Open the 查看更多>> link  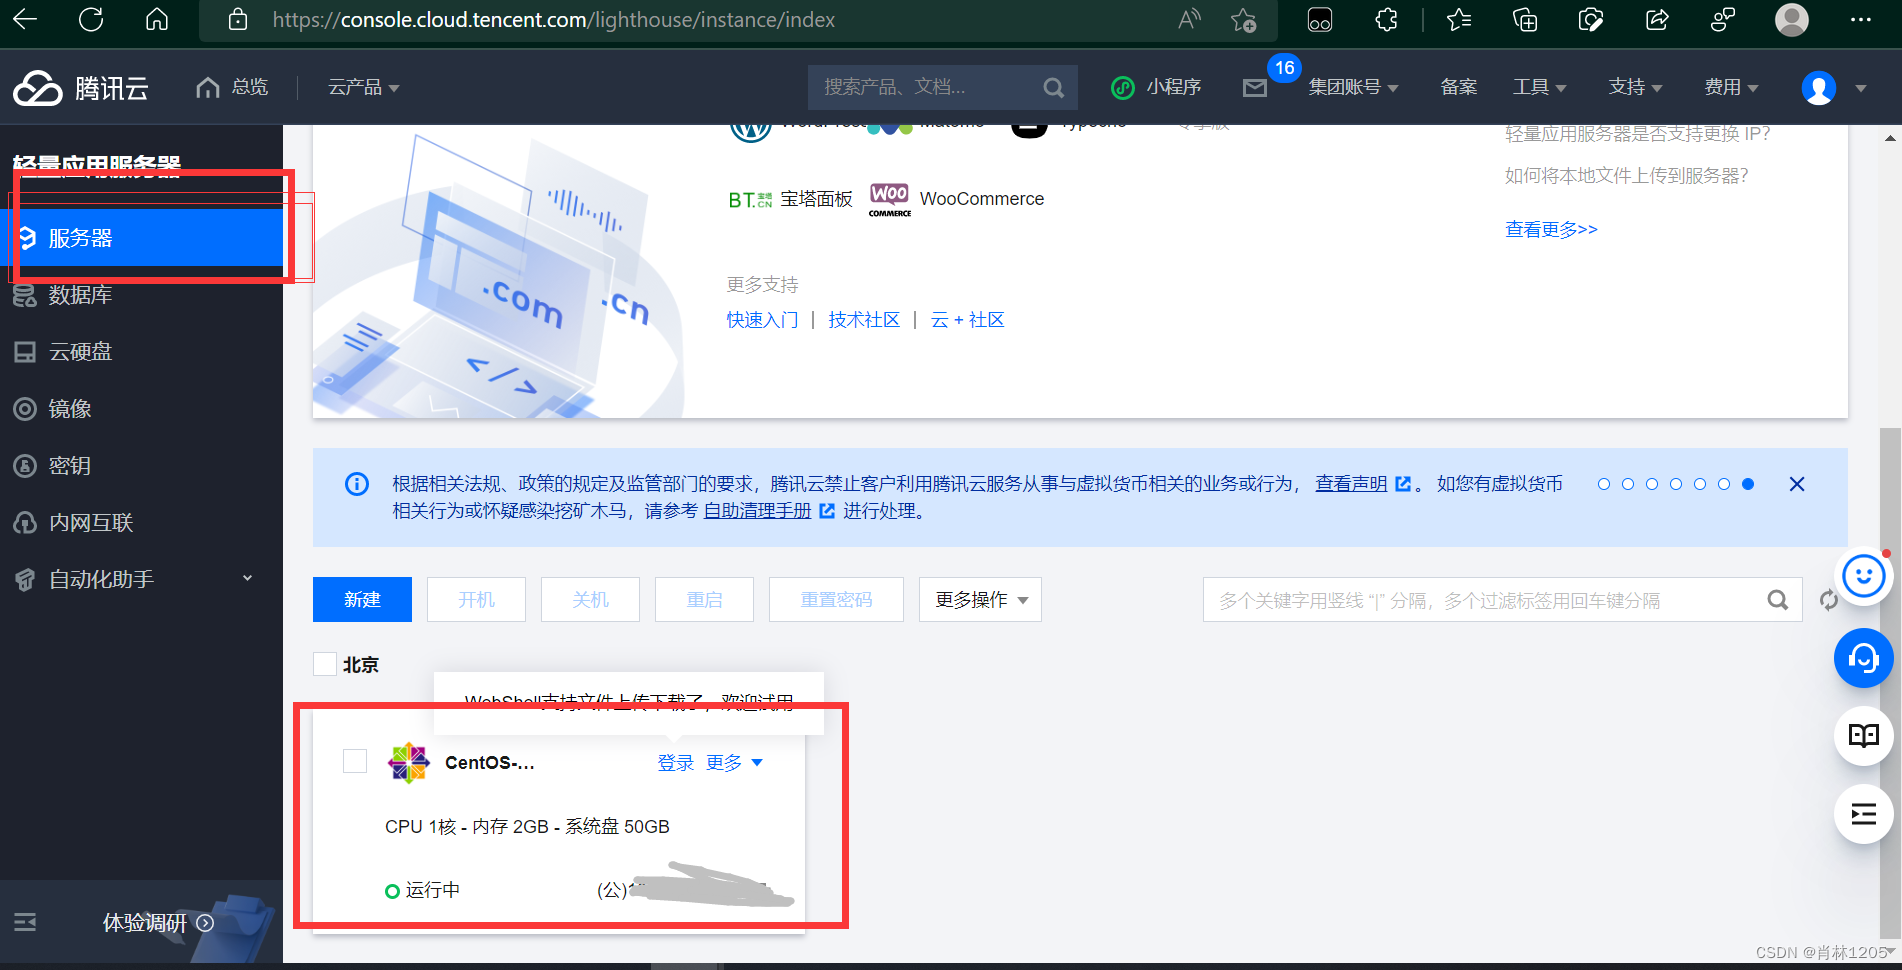pyautogui.click(x=1551, y=230)
